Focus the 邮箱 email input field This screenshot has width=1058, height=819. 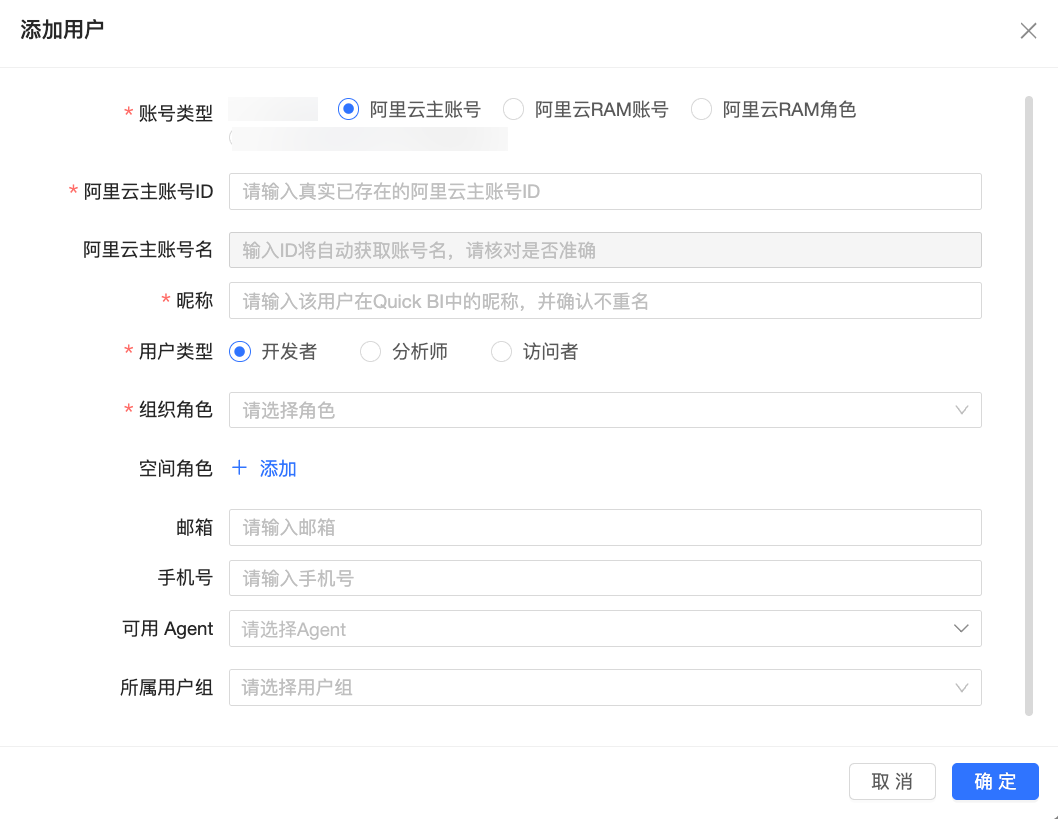(x=605, y=528)
